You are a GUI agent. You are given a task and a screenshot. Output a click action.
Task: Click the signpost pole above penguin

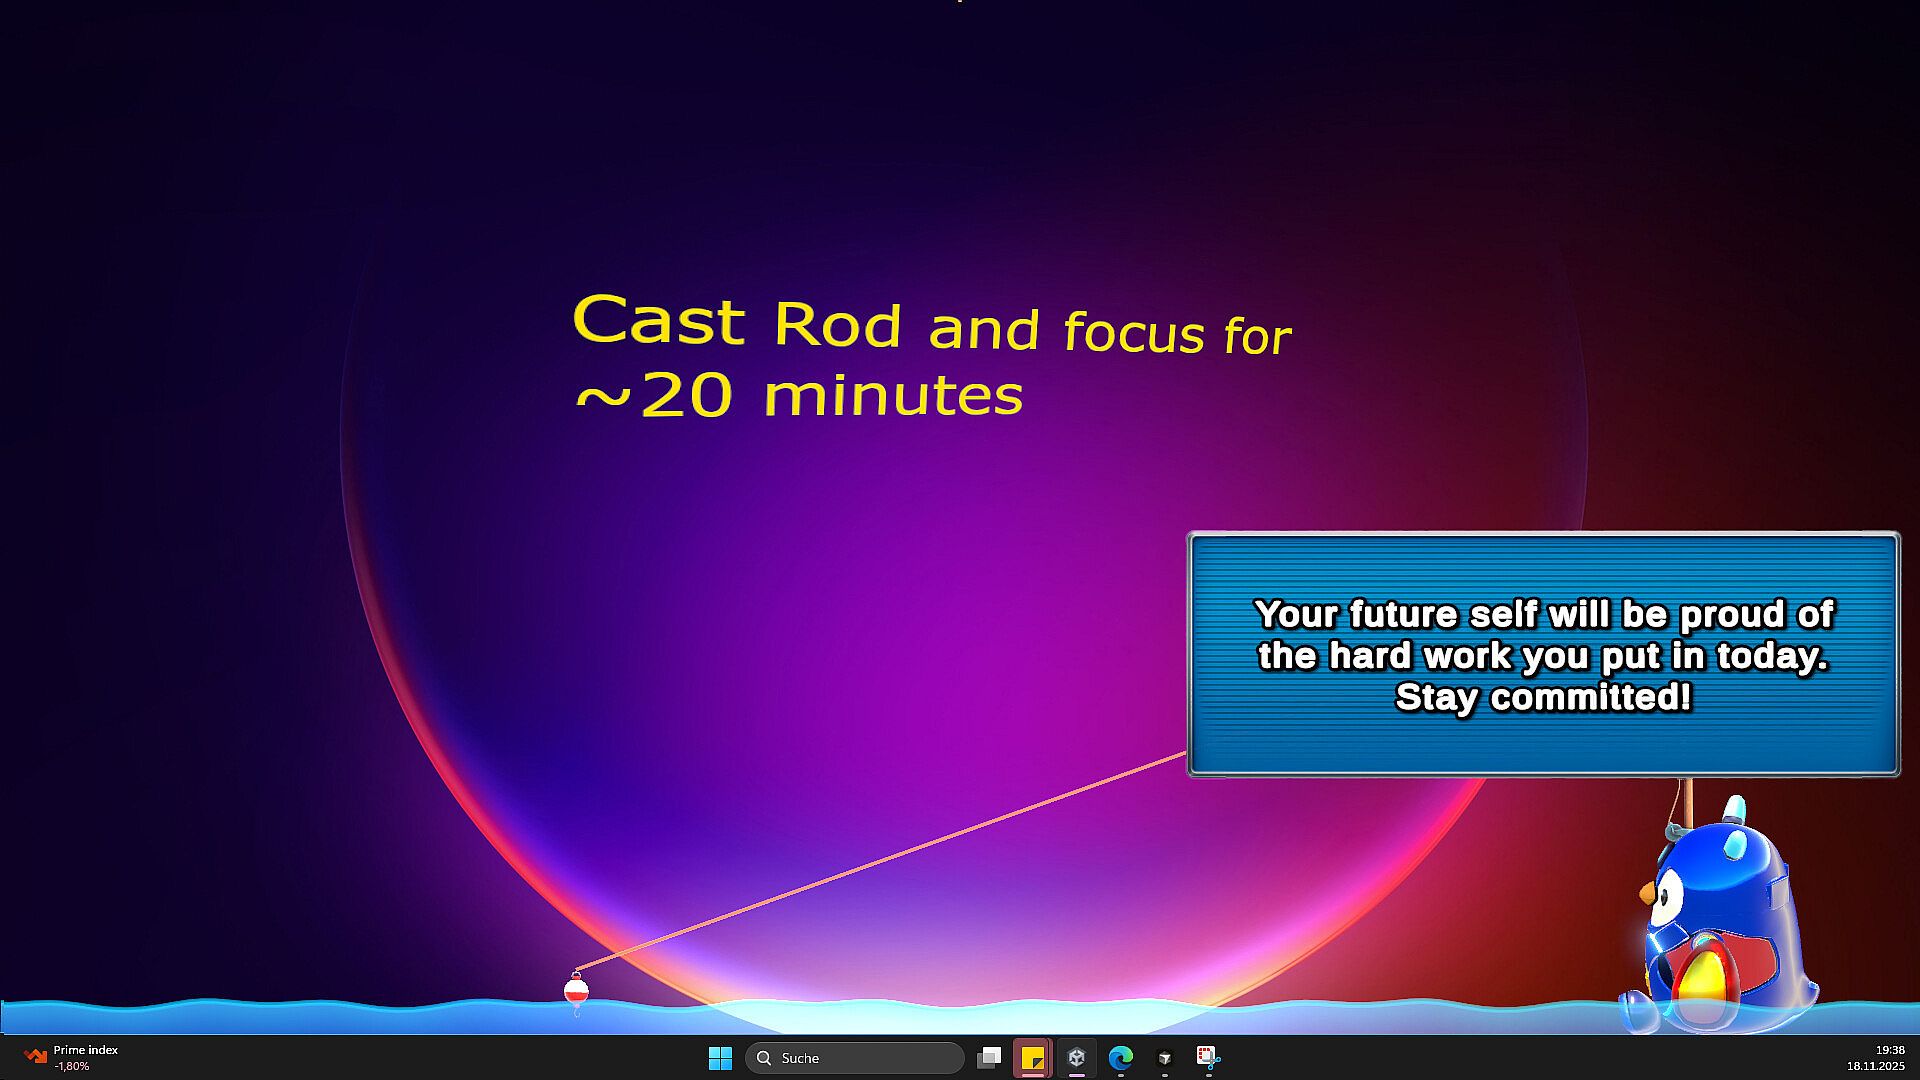pos(1687,800)
